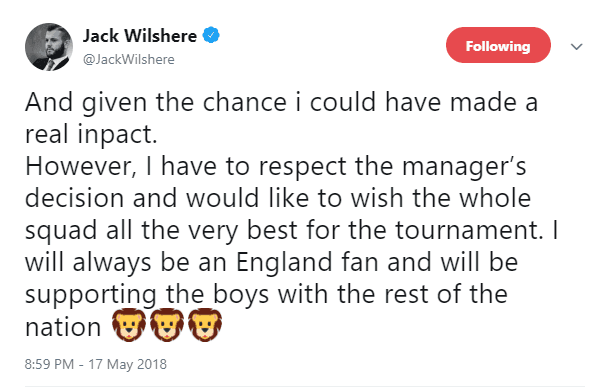Click the word 'manager's' in the tweet
Image resolution: width=606 pixels, height=387 pixels.
click(464, 167)
